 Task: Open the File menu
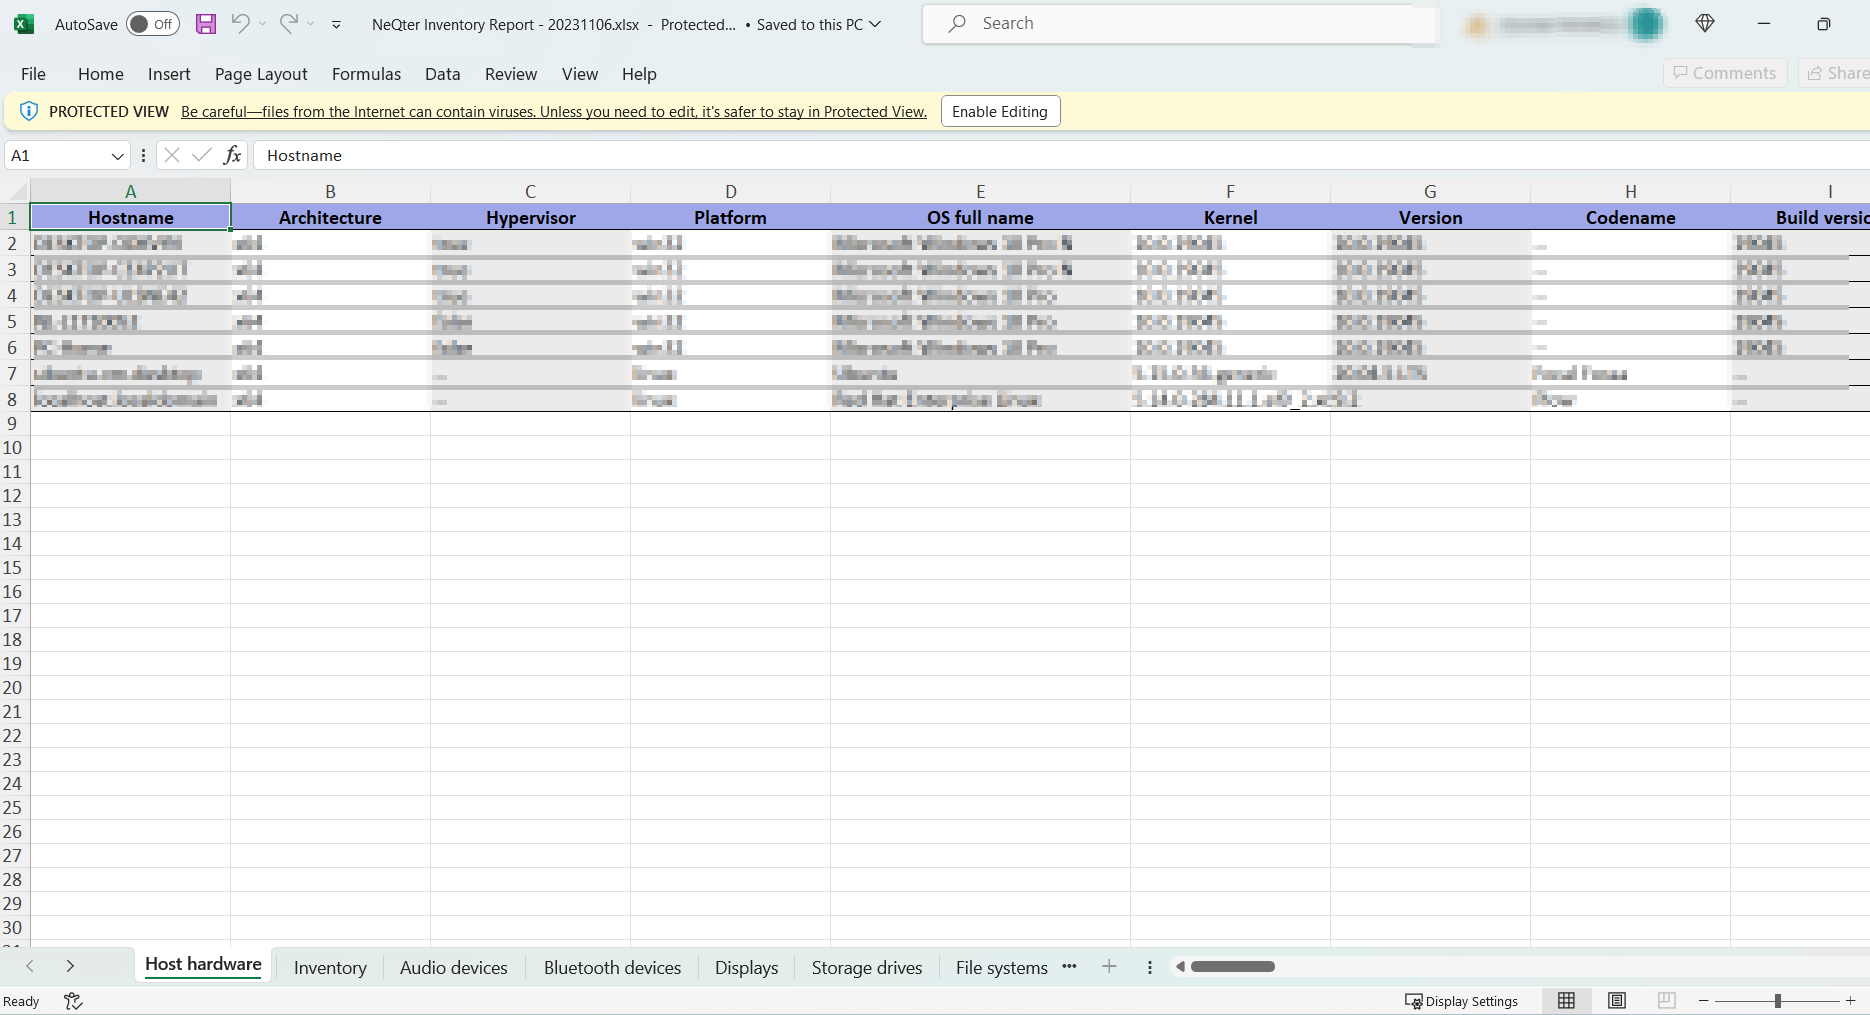coord(33,74)
